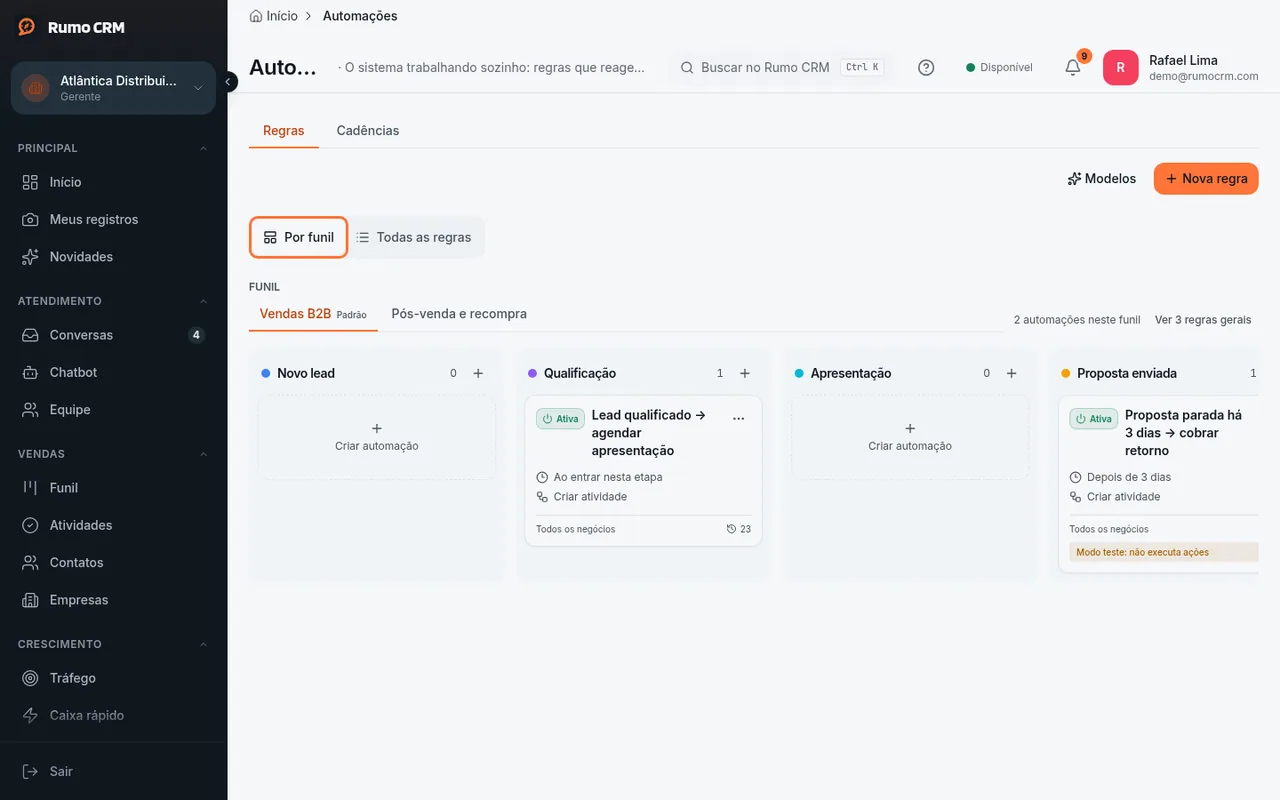Open notifications bell icon
Viewport: 1280px width, 800px height.
[x=1073, y=67]
